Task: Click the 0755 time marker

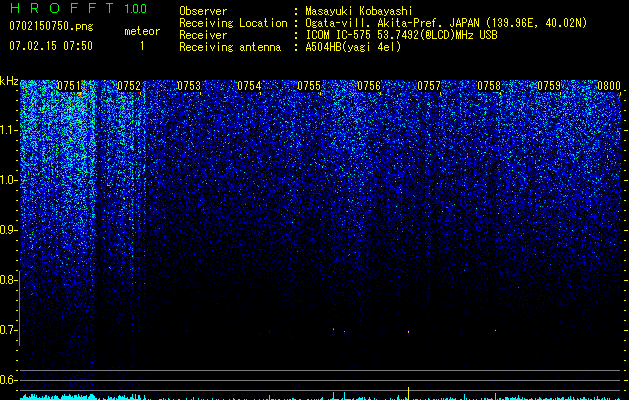Action: pos(309,86)
